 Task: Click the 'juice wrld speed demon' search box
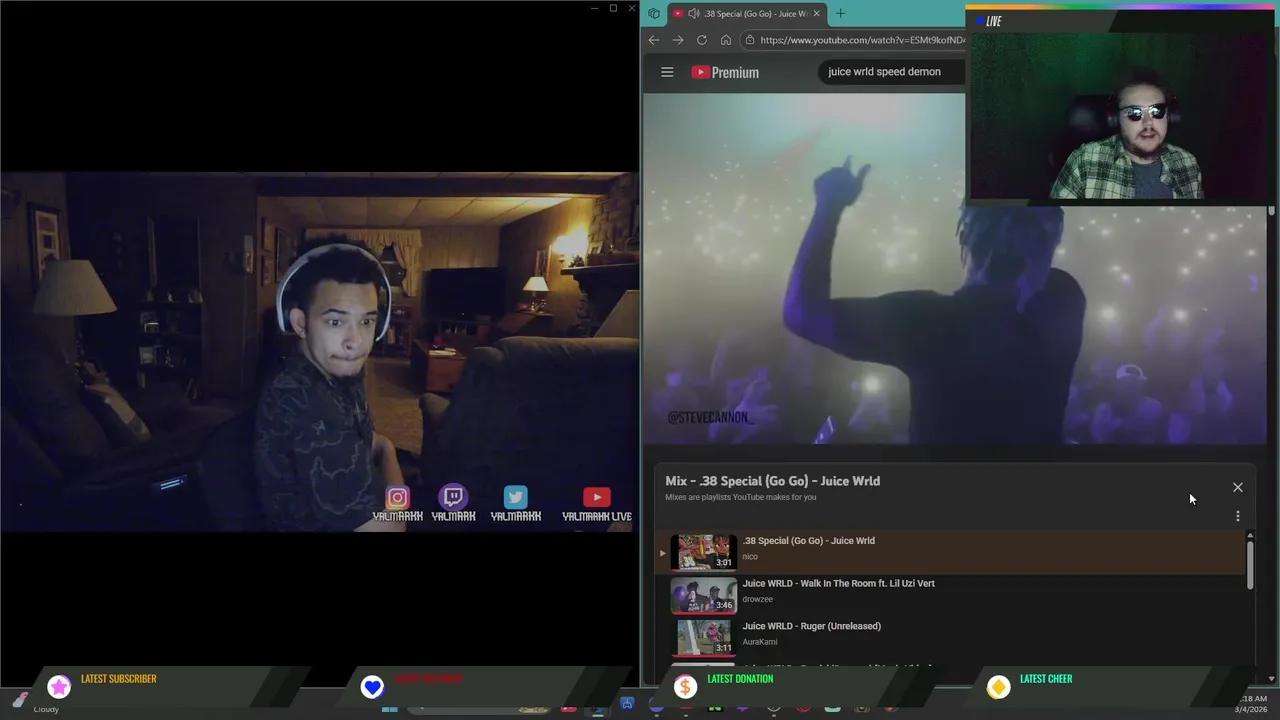[890, 72]
